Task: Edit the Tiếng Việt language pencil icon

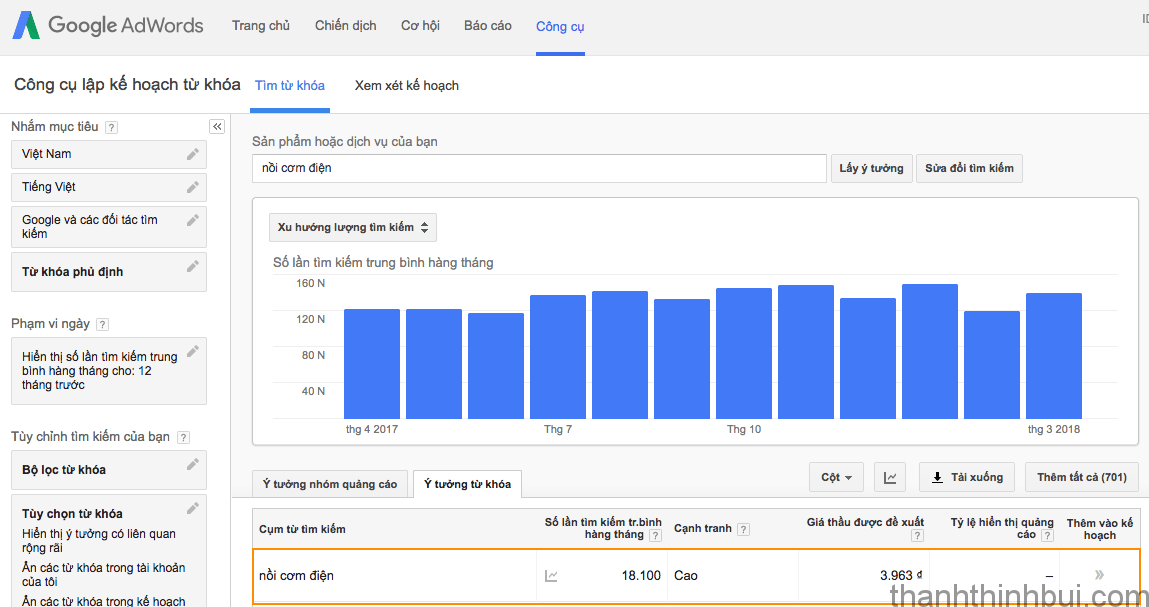Action: coord(193,187)
